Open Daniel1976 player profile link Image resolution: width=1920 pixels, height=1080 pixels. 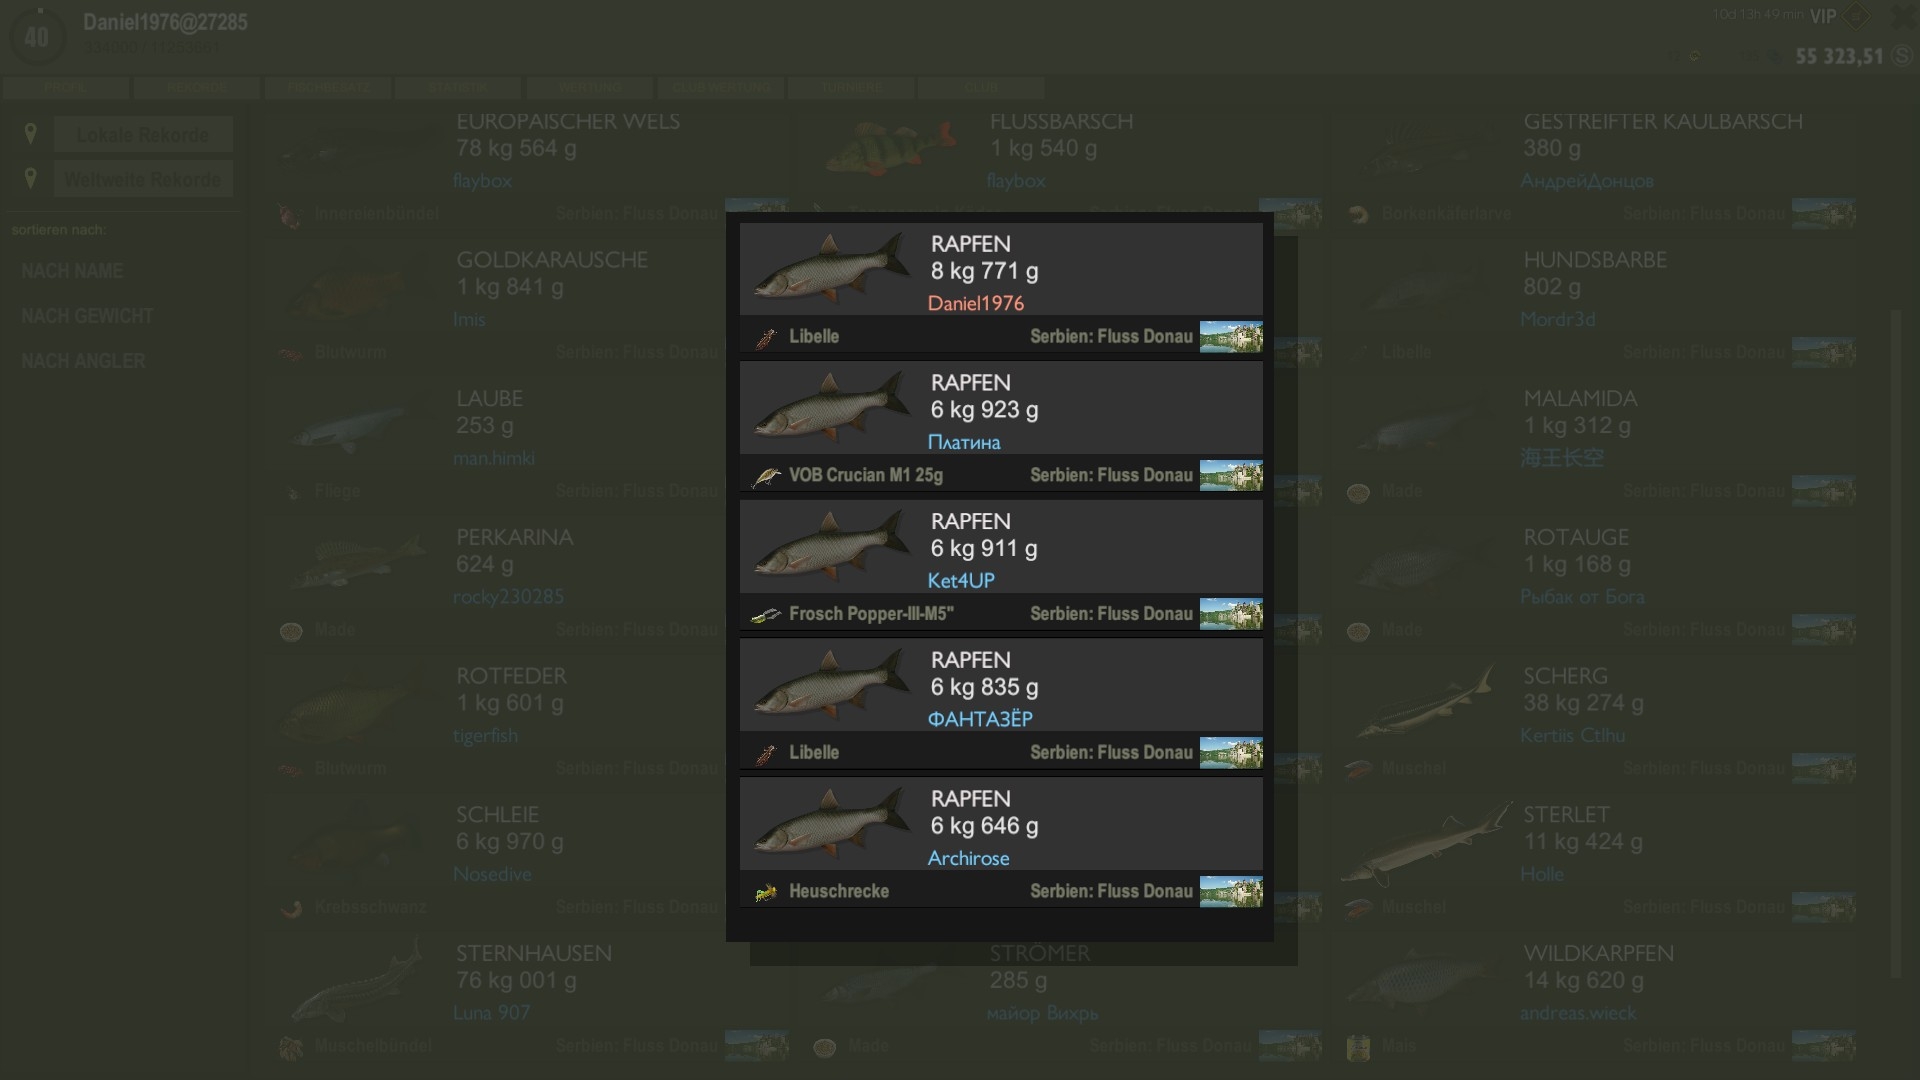tap(975, 304)
